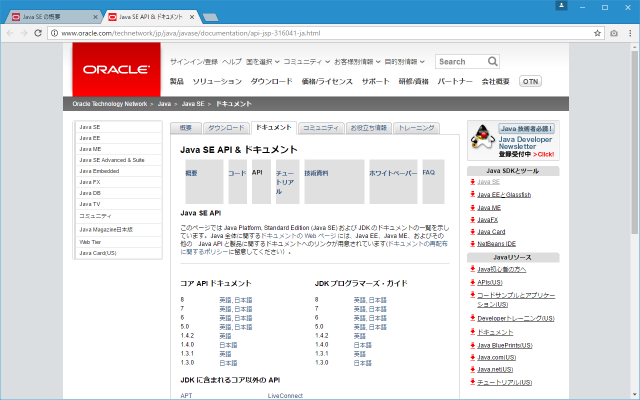This screenshot has height=400, width=640.
Task: Open the ダウンロード top menu
Action: coord(271,81)
